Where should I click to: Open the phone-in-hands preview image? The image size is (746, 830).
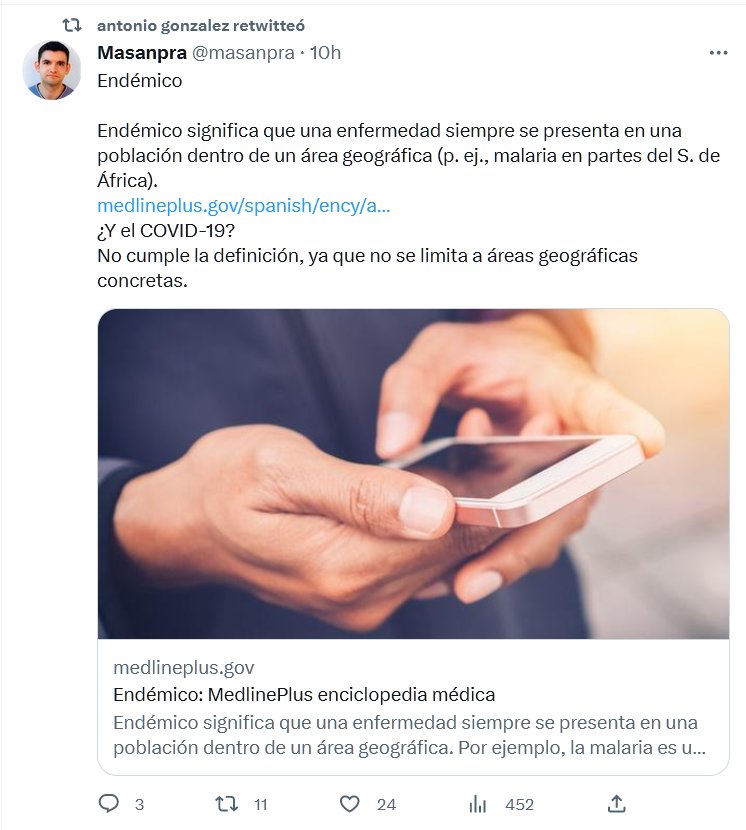pyautogui.click(x=413, y=474)
